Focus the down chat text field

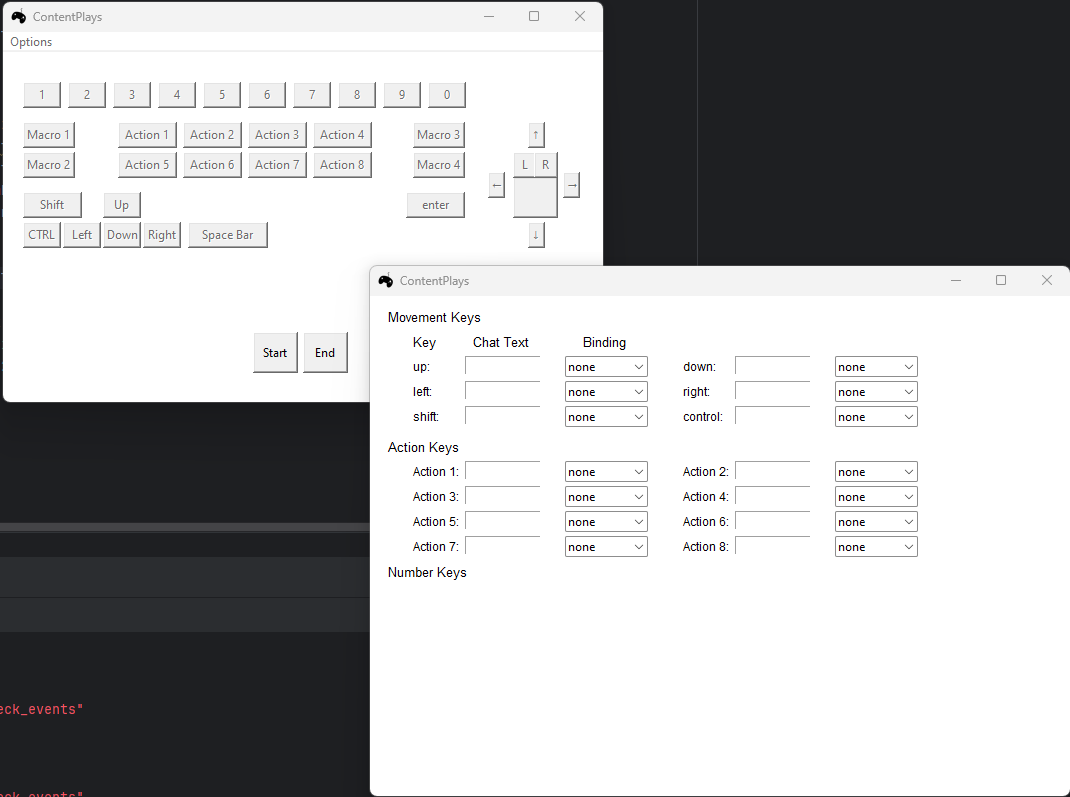[x=772, y=366]
